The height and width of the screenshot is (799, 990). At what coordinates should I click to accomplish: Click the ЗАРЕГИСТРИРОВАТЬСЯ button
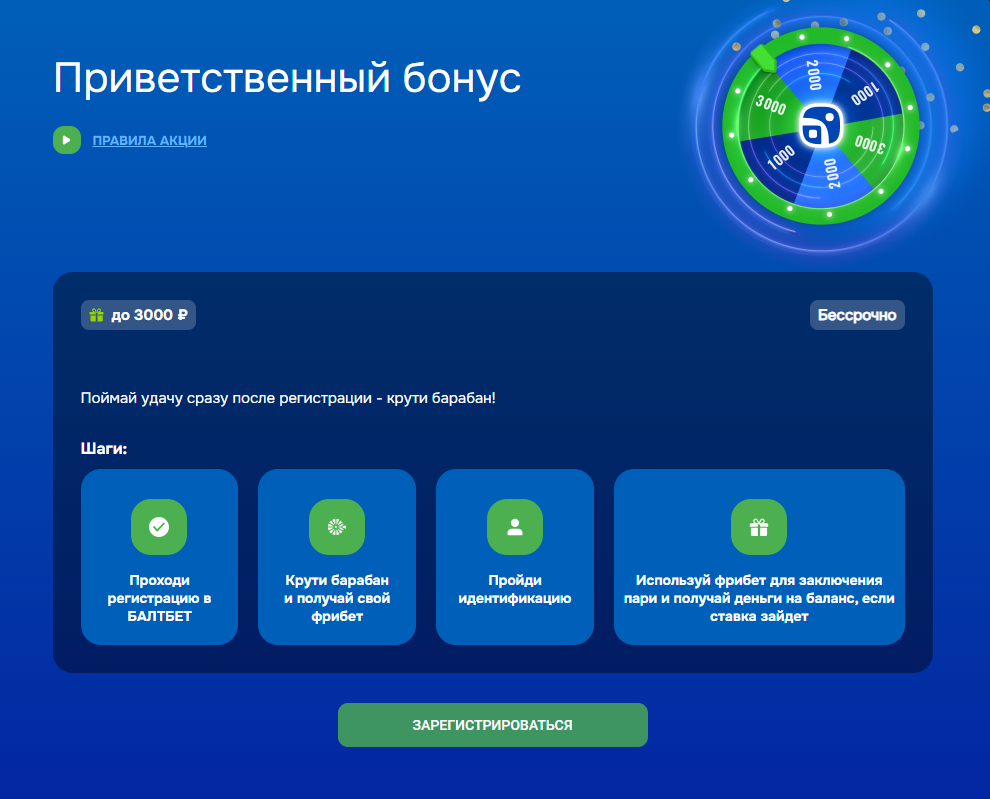tap(492, 725)
